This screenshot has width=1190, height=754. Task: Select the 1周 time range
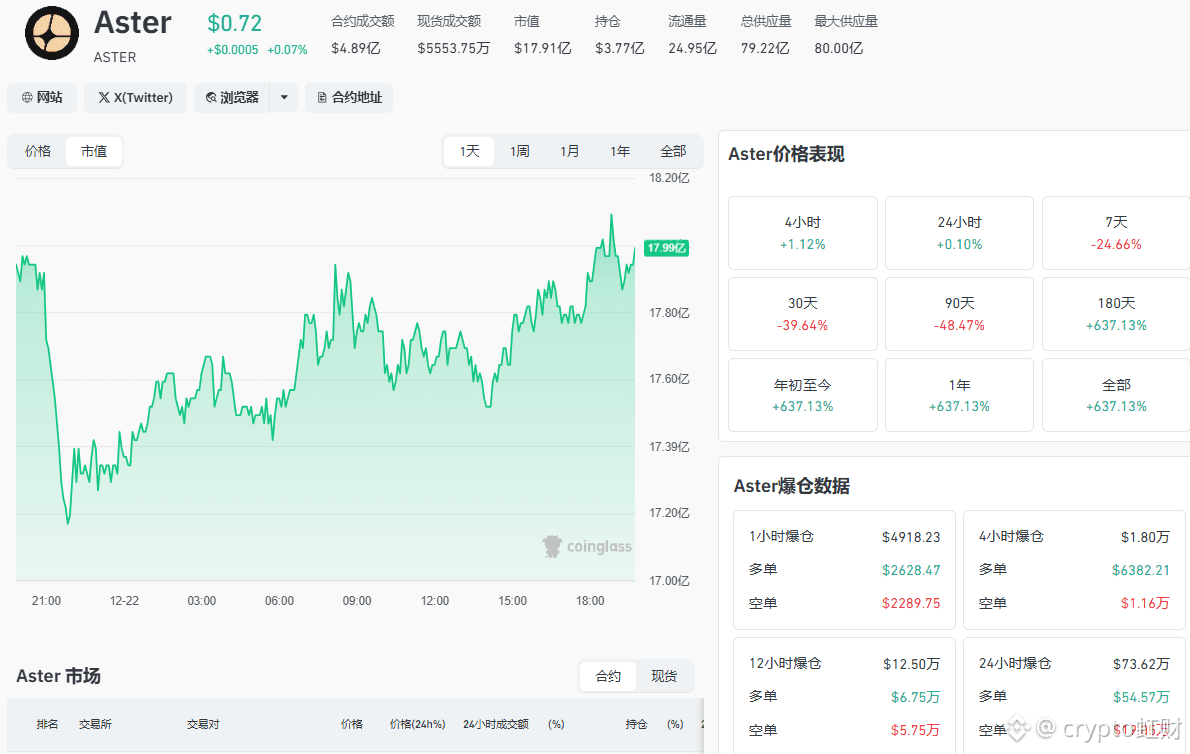[519, 151]
